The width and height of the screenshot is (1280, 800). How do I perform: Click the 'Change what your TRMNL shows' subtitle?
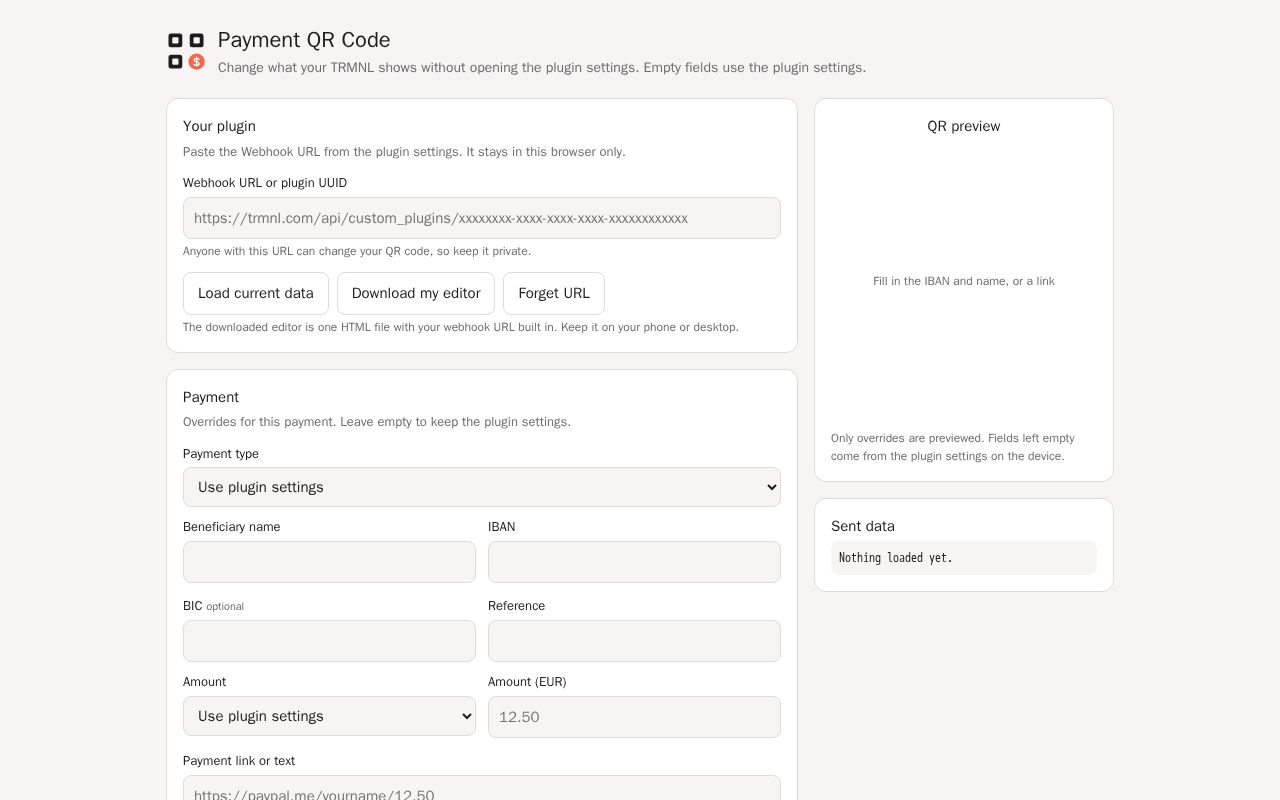542,68
